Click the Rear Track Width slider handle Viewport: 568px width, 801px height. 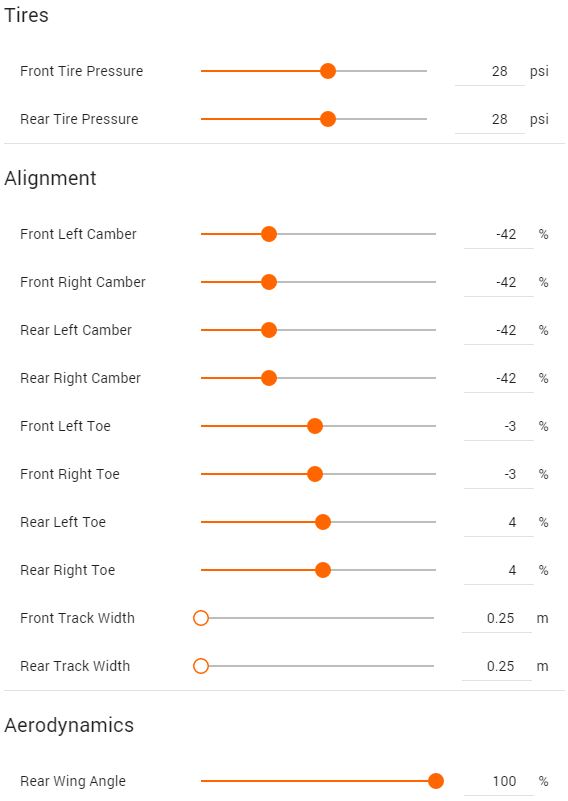[201, 666]
